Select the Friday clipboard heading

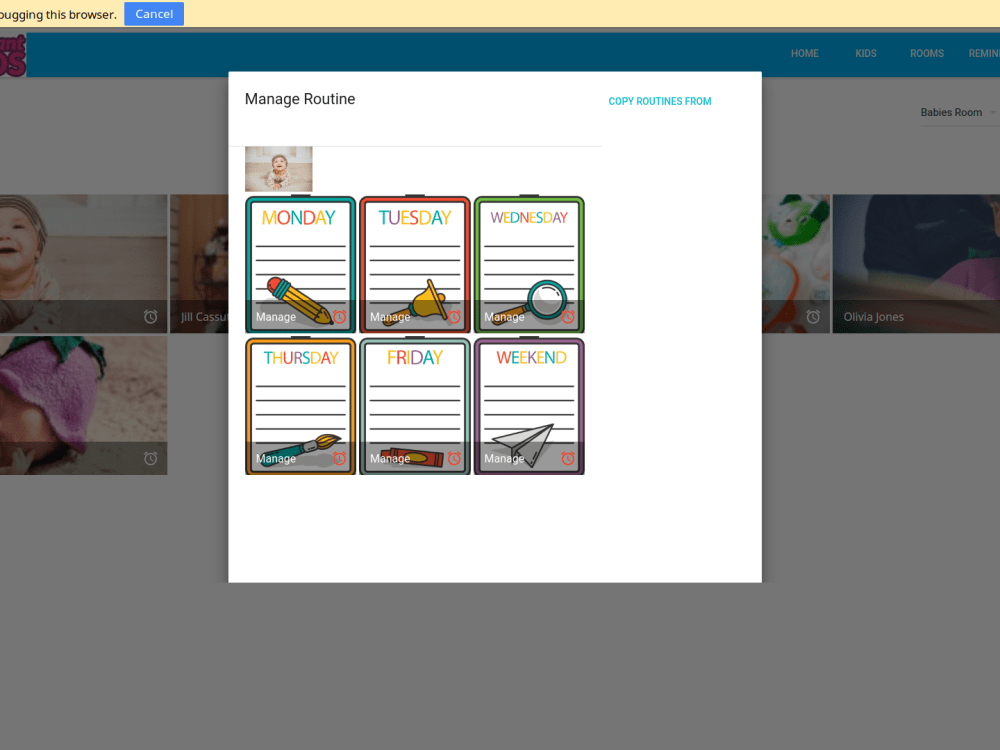[415, 358]
